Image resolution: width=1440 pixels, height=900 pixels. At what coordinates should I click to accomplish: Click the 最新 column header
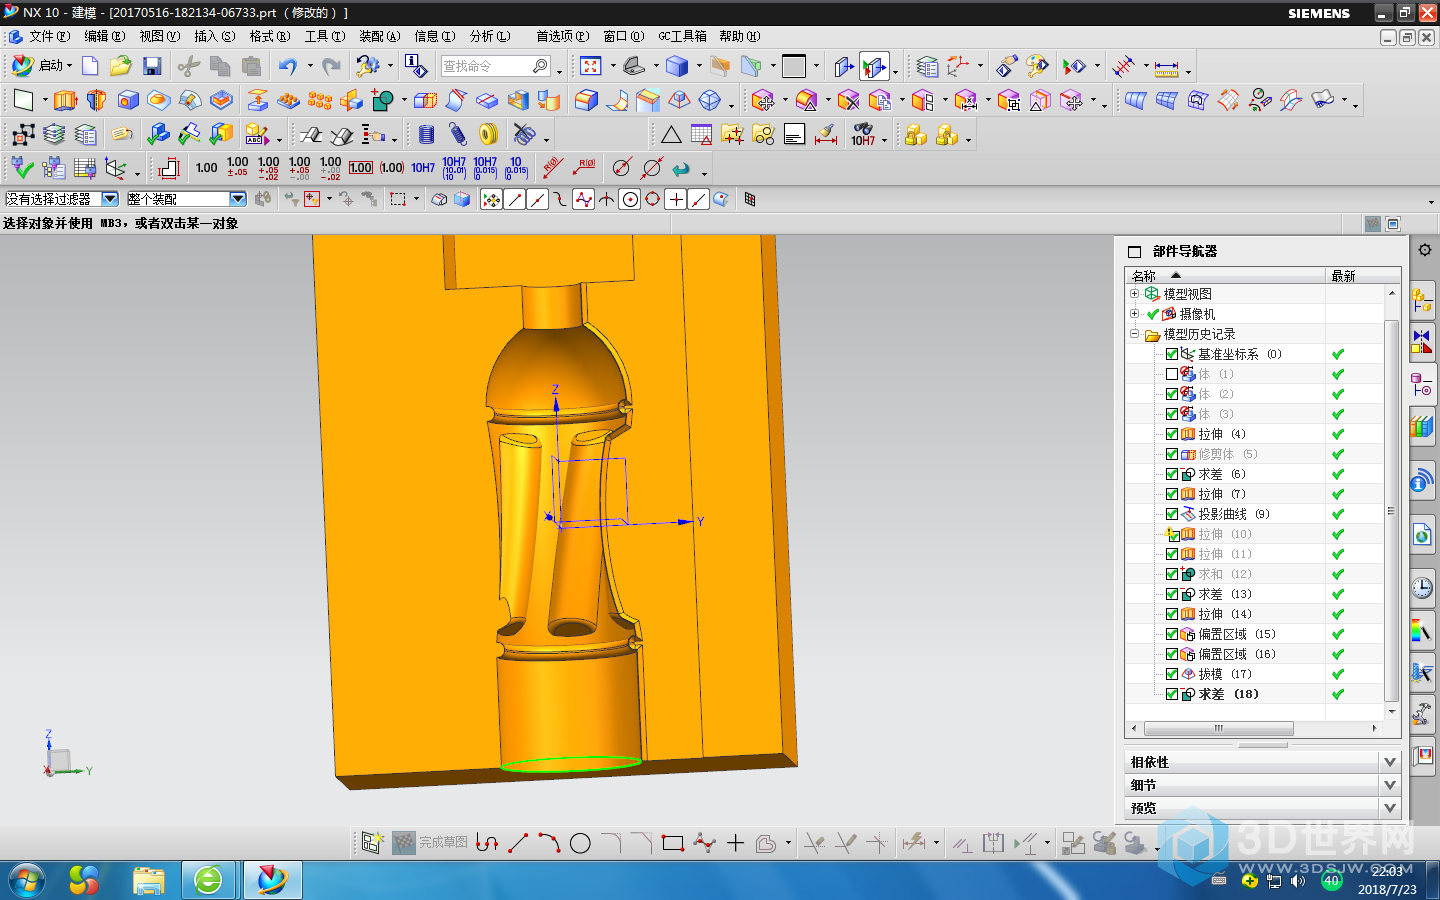pyautogui.click(x=1363, y=276)
